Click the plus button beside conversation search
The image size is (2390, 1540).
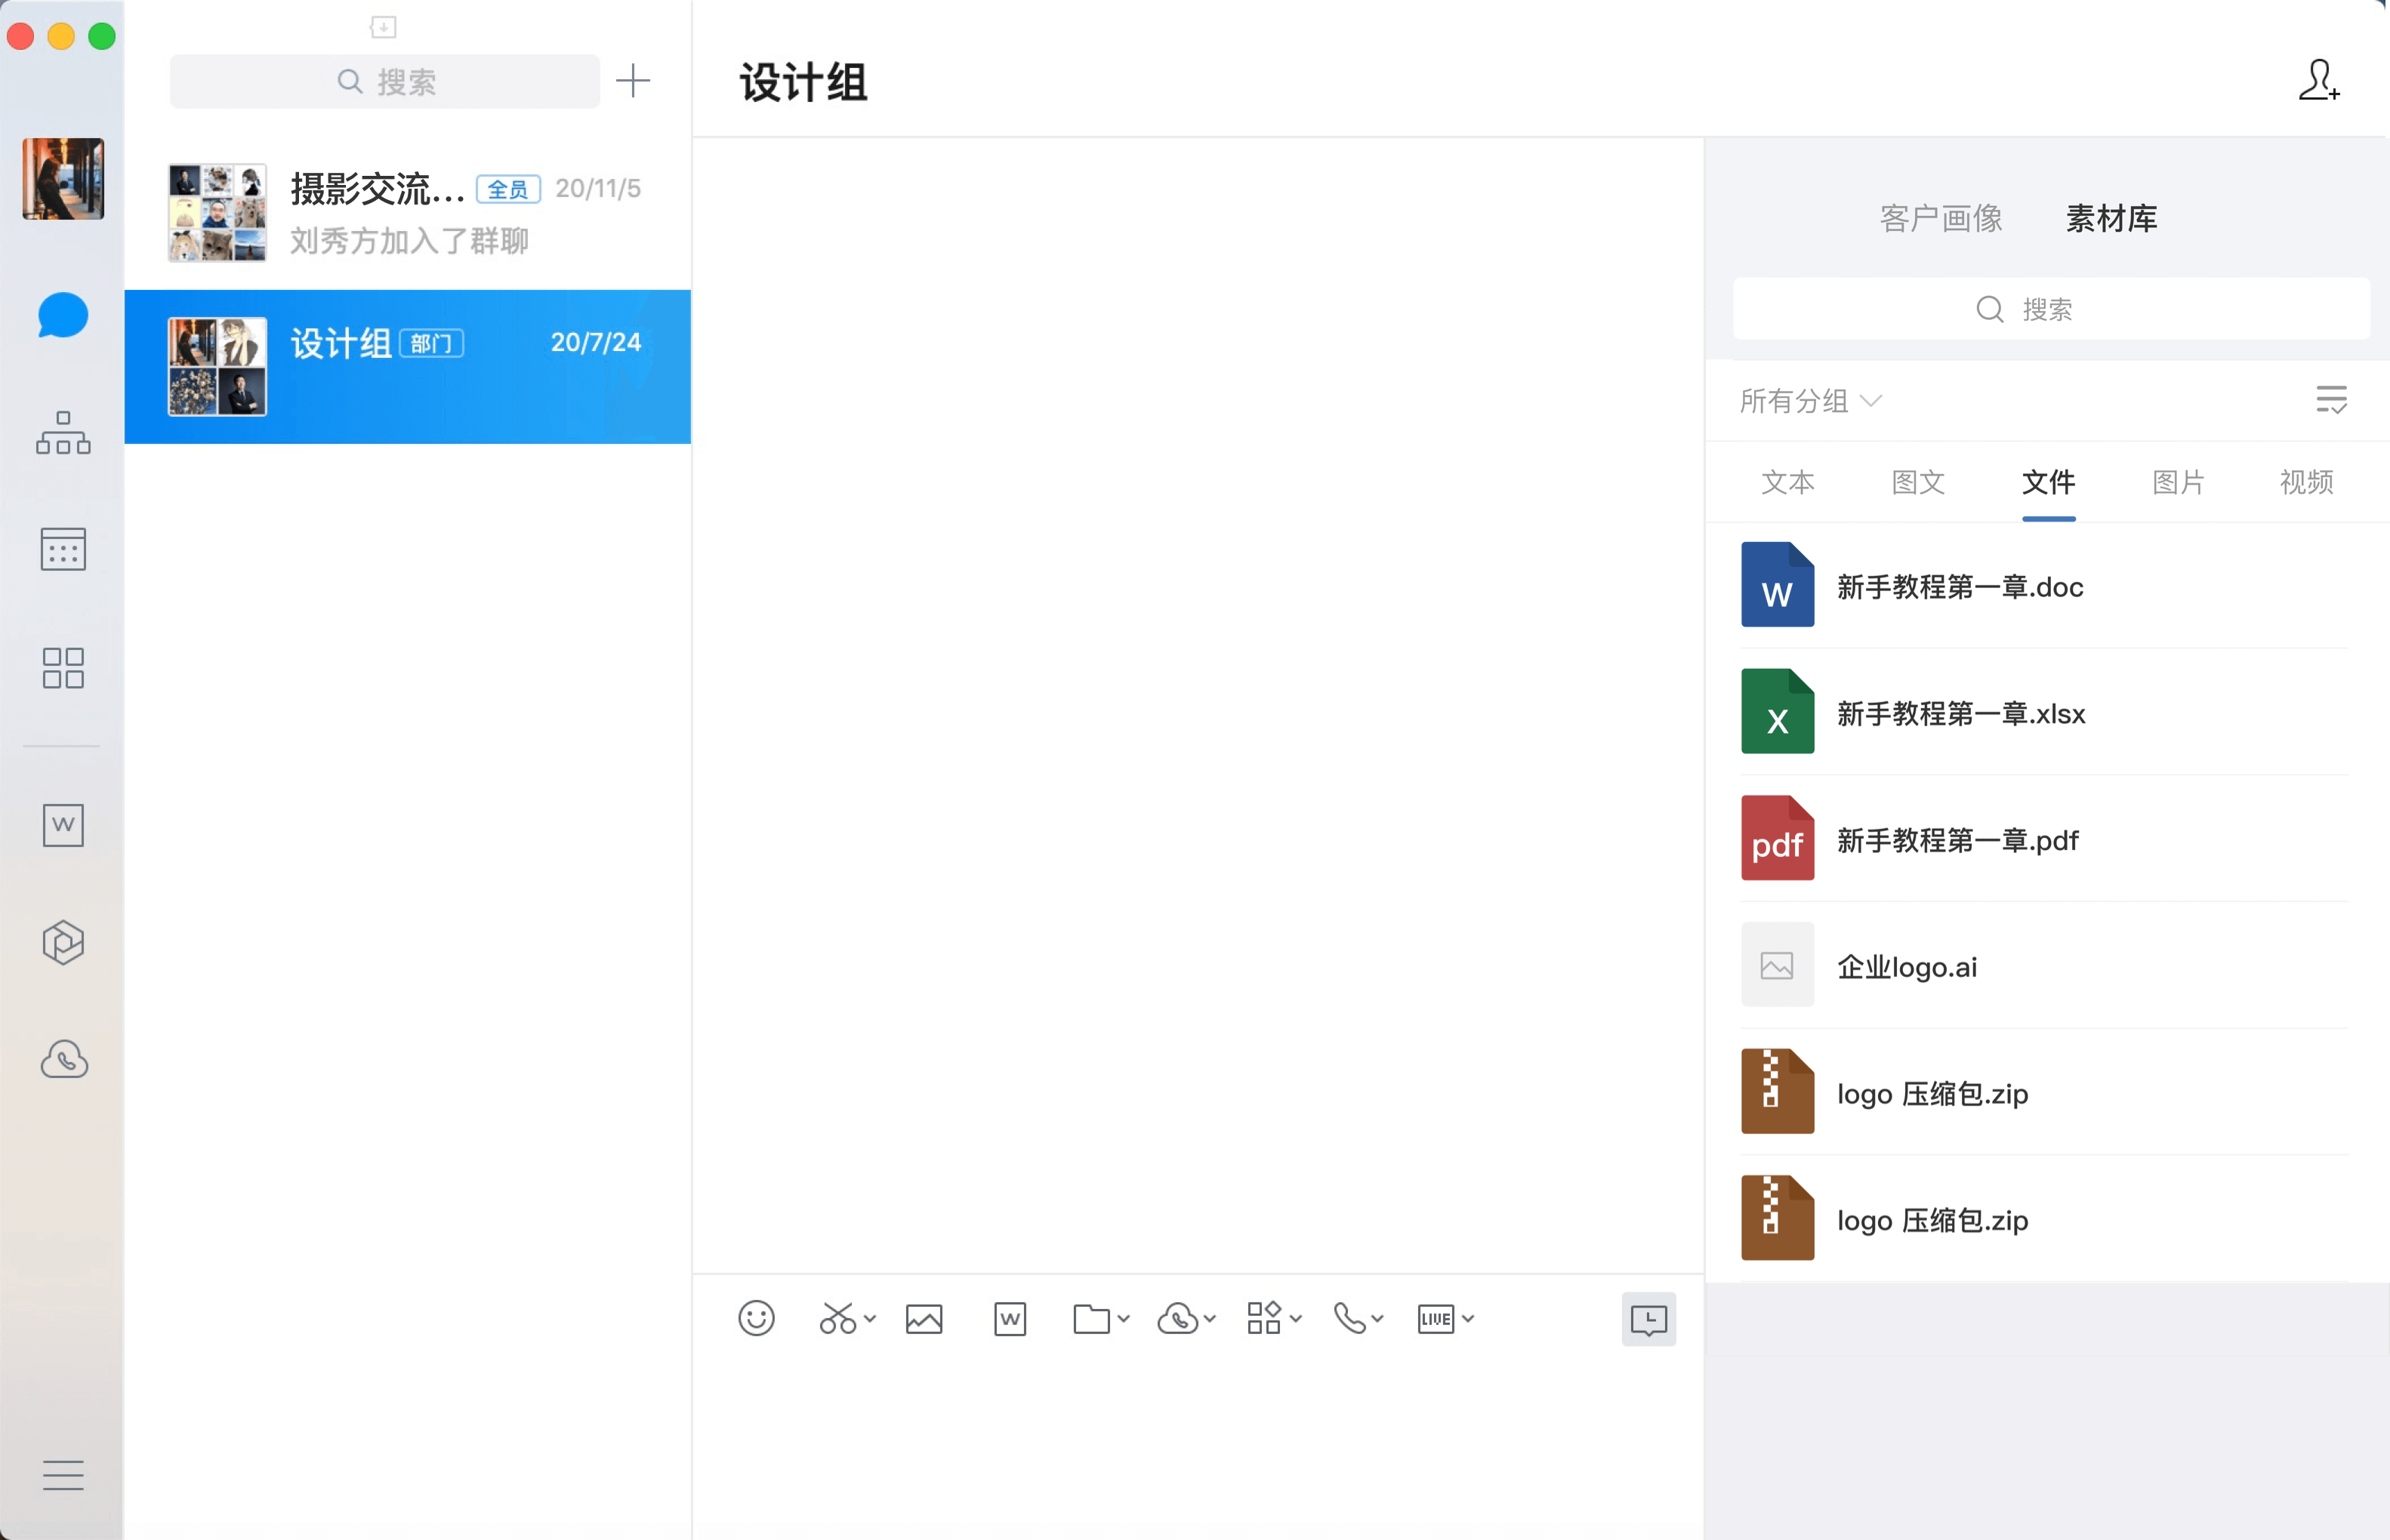point(633,81)
